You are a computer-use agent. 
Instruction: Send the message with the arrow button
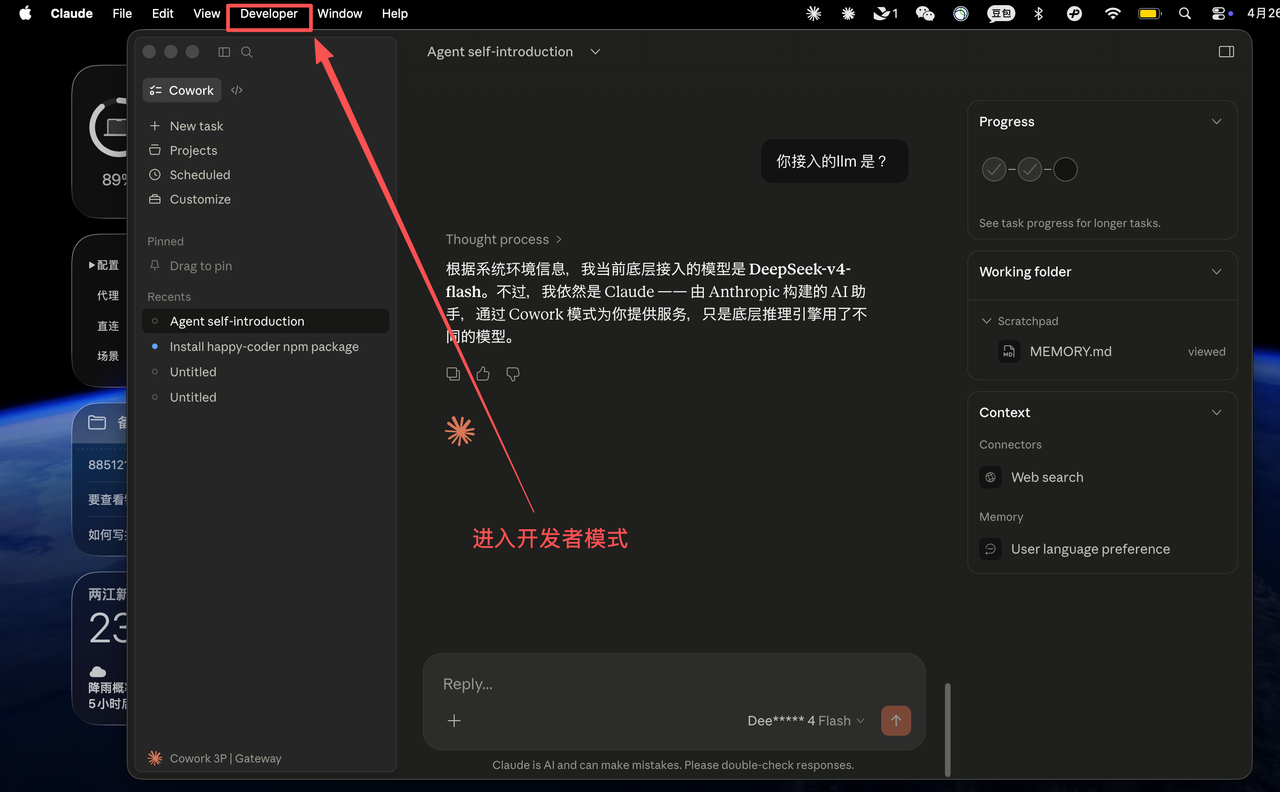click(x=896, y=721)
